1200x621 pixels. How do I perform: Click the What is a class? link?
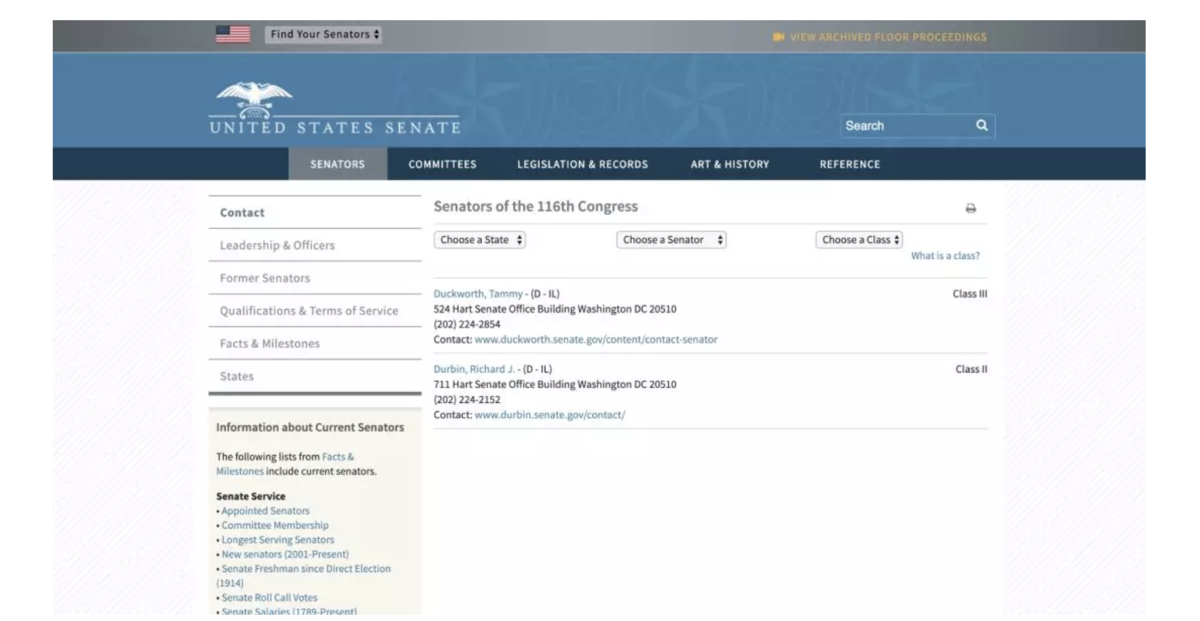pos(945,256)
